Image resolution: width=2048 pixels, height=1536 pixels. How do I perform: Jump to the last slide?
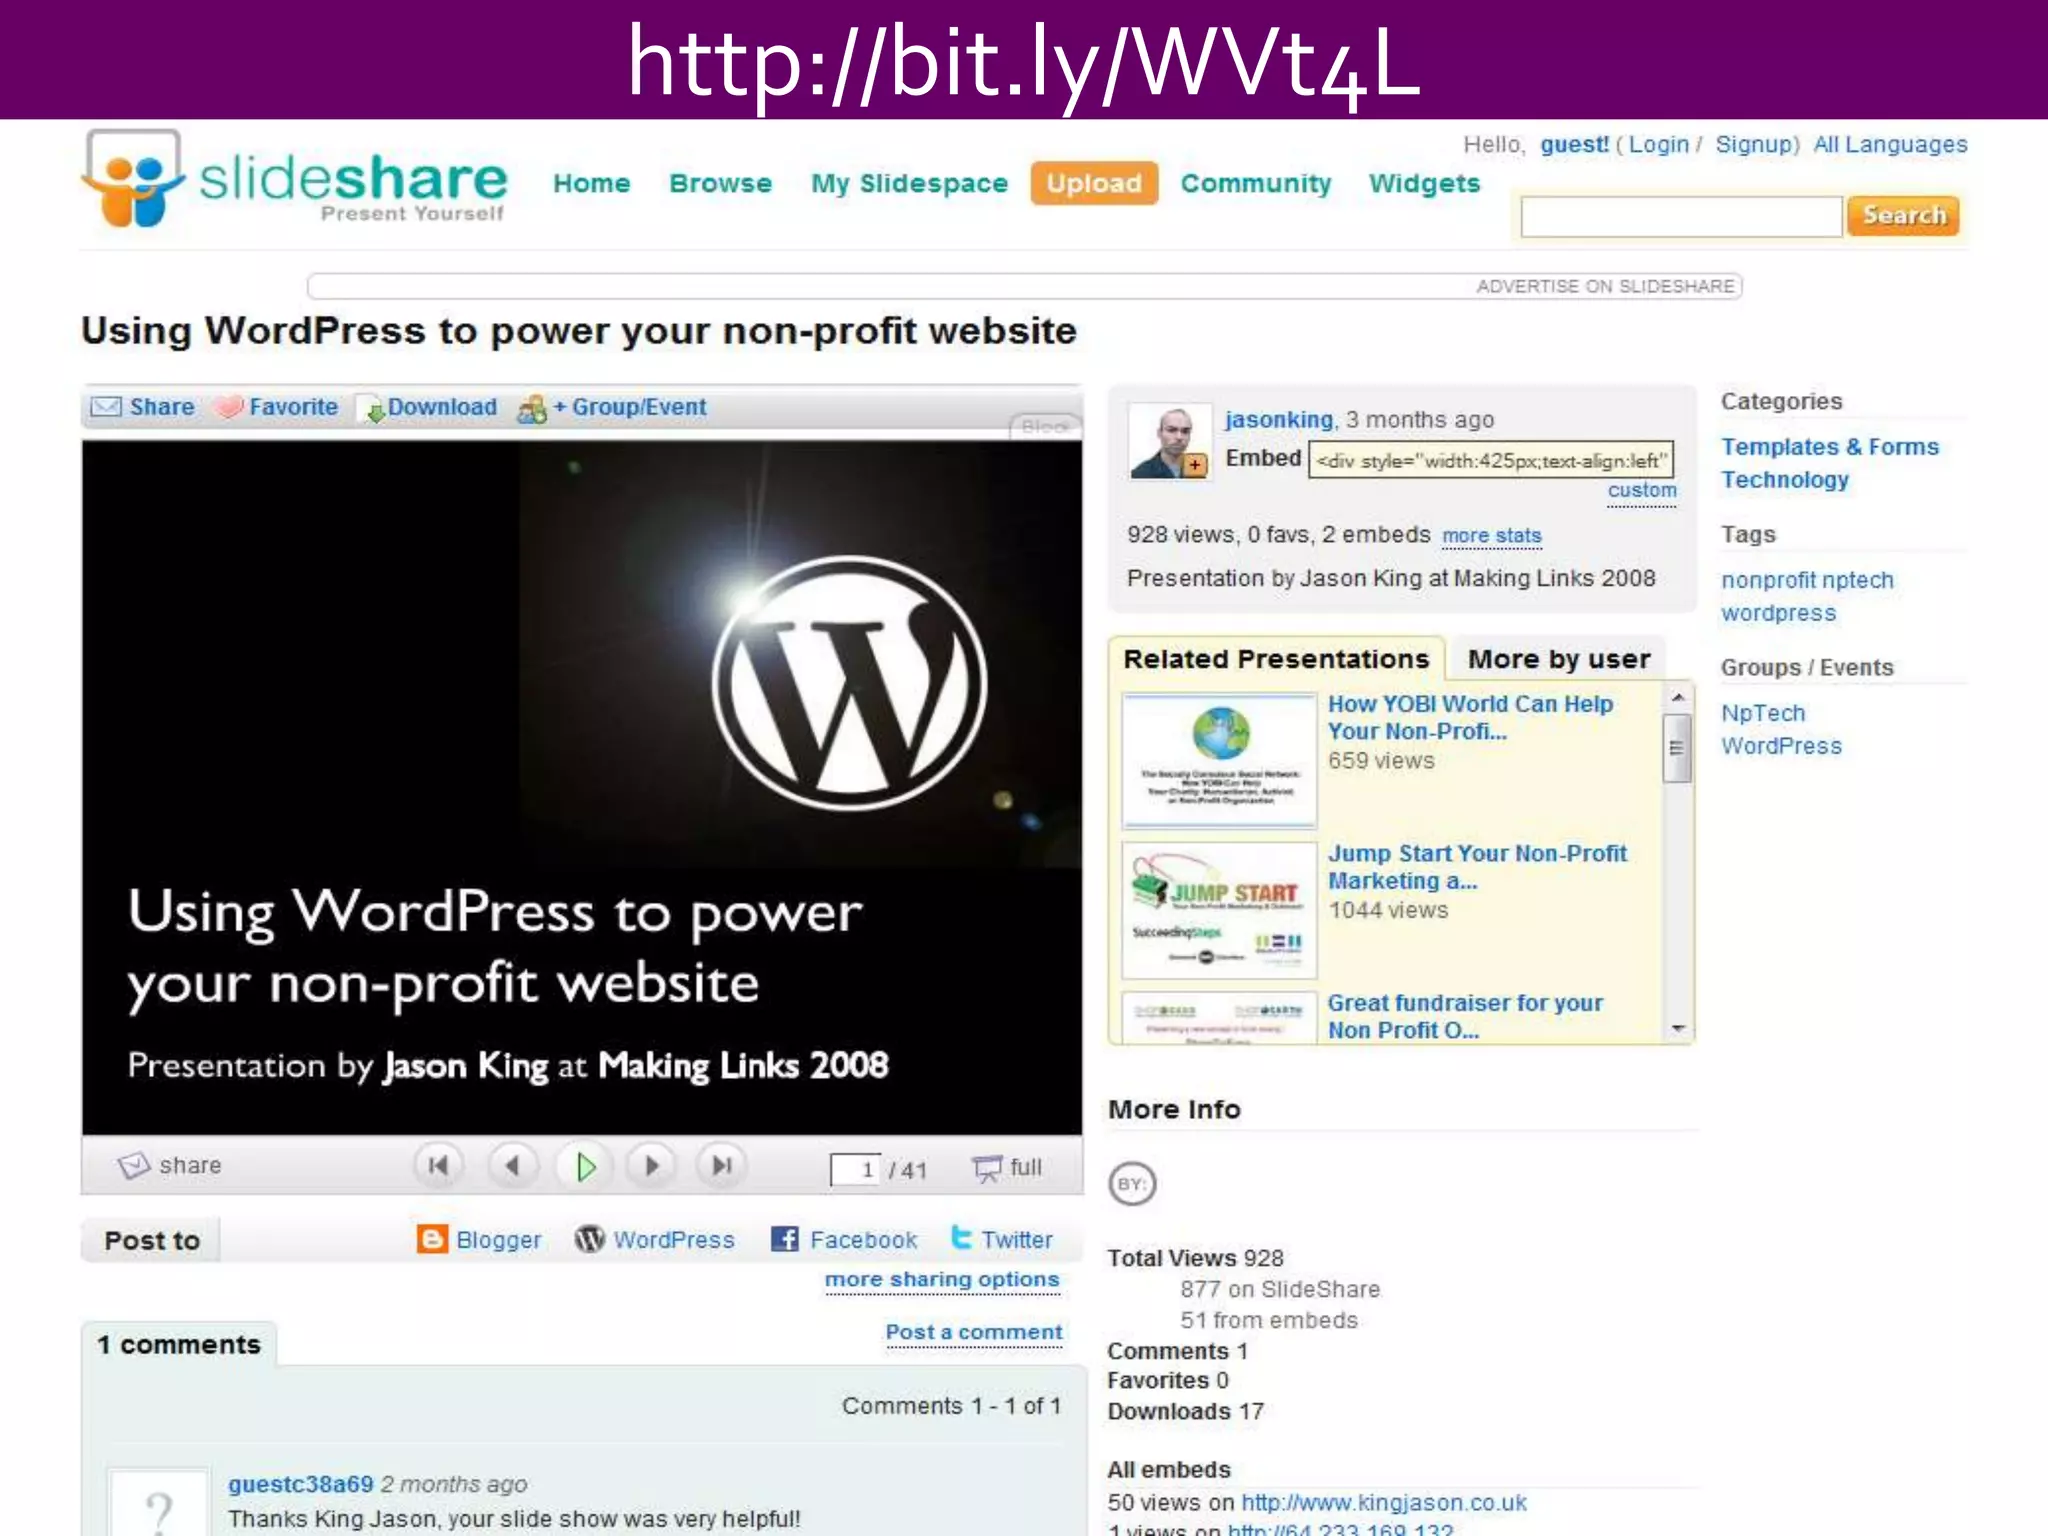coord(722,1165)
